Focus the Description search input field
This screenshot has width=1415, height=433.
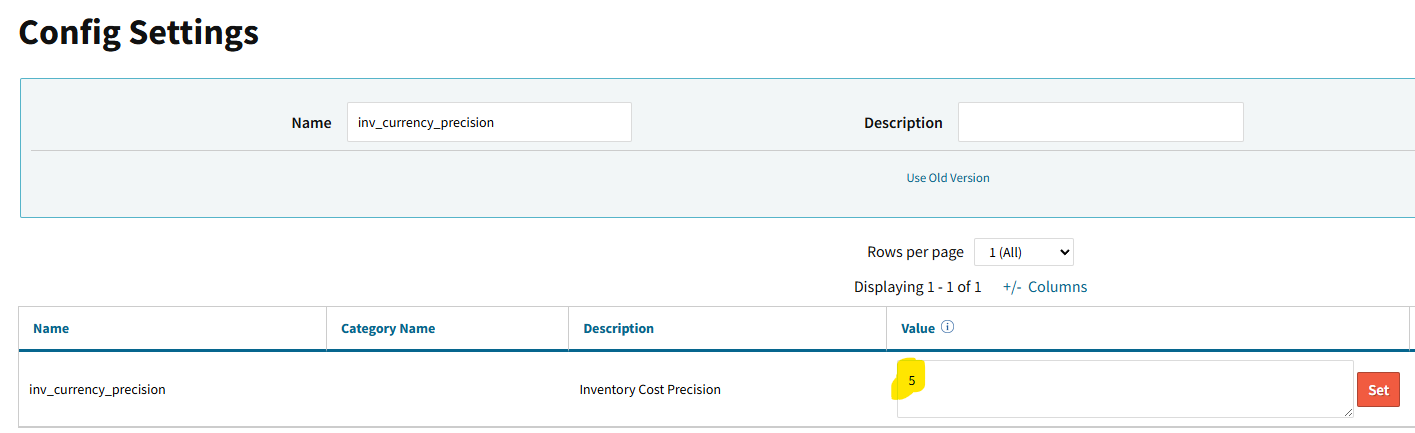(x=1101, y=122)
